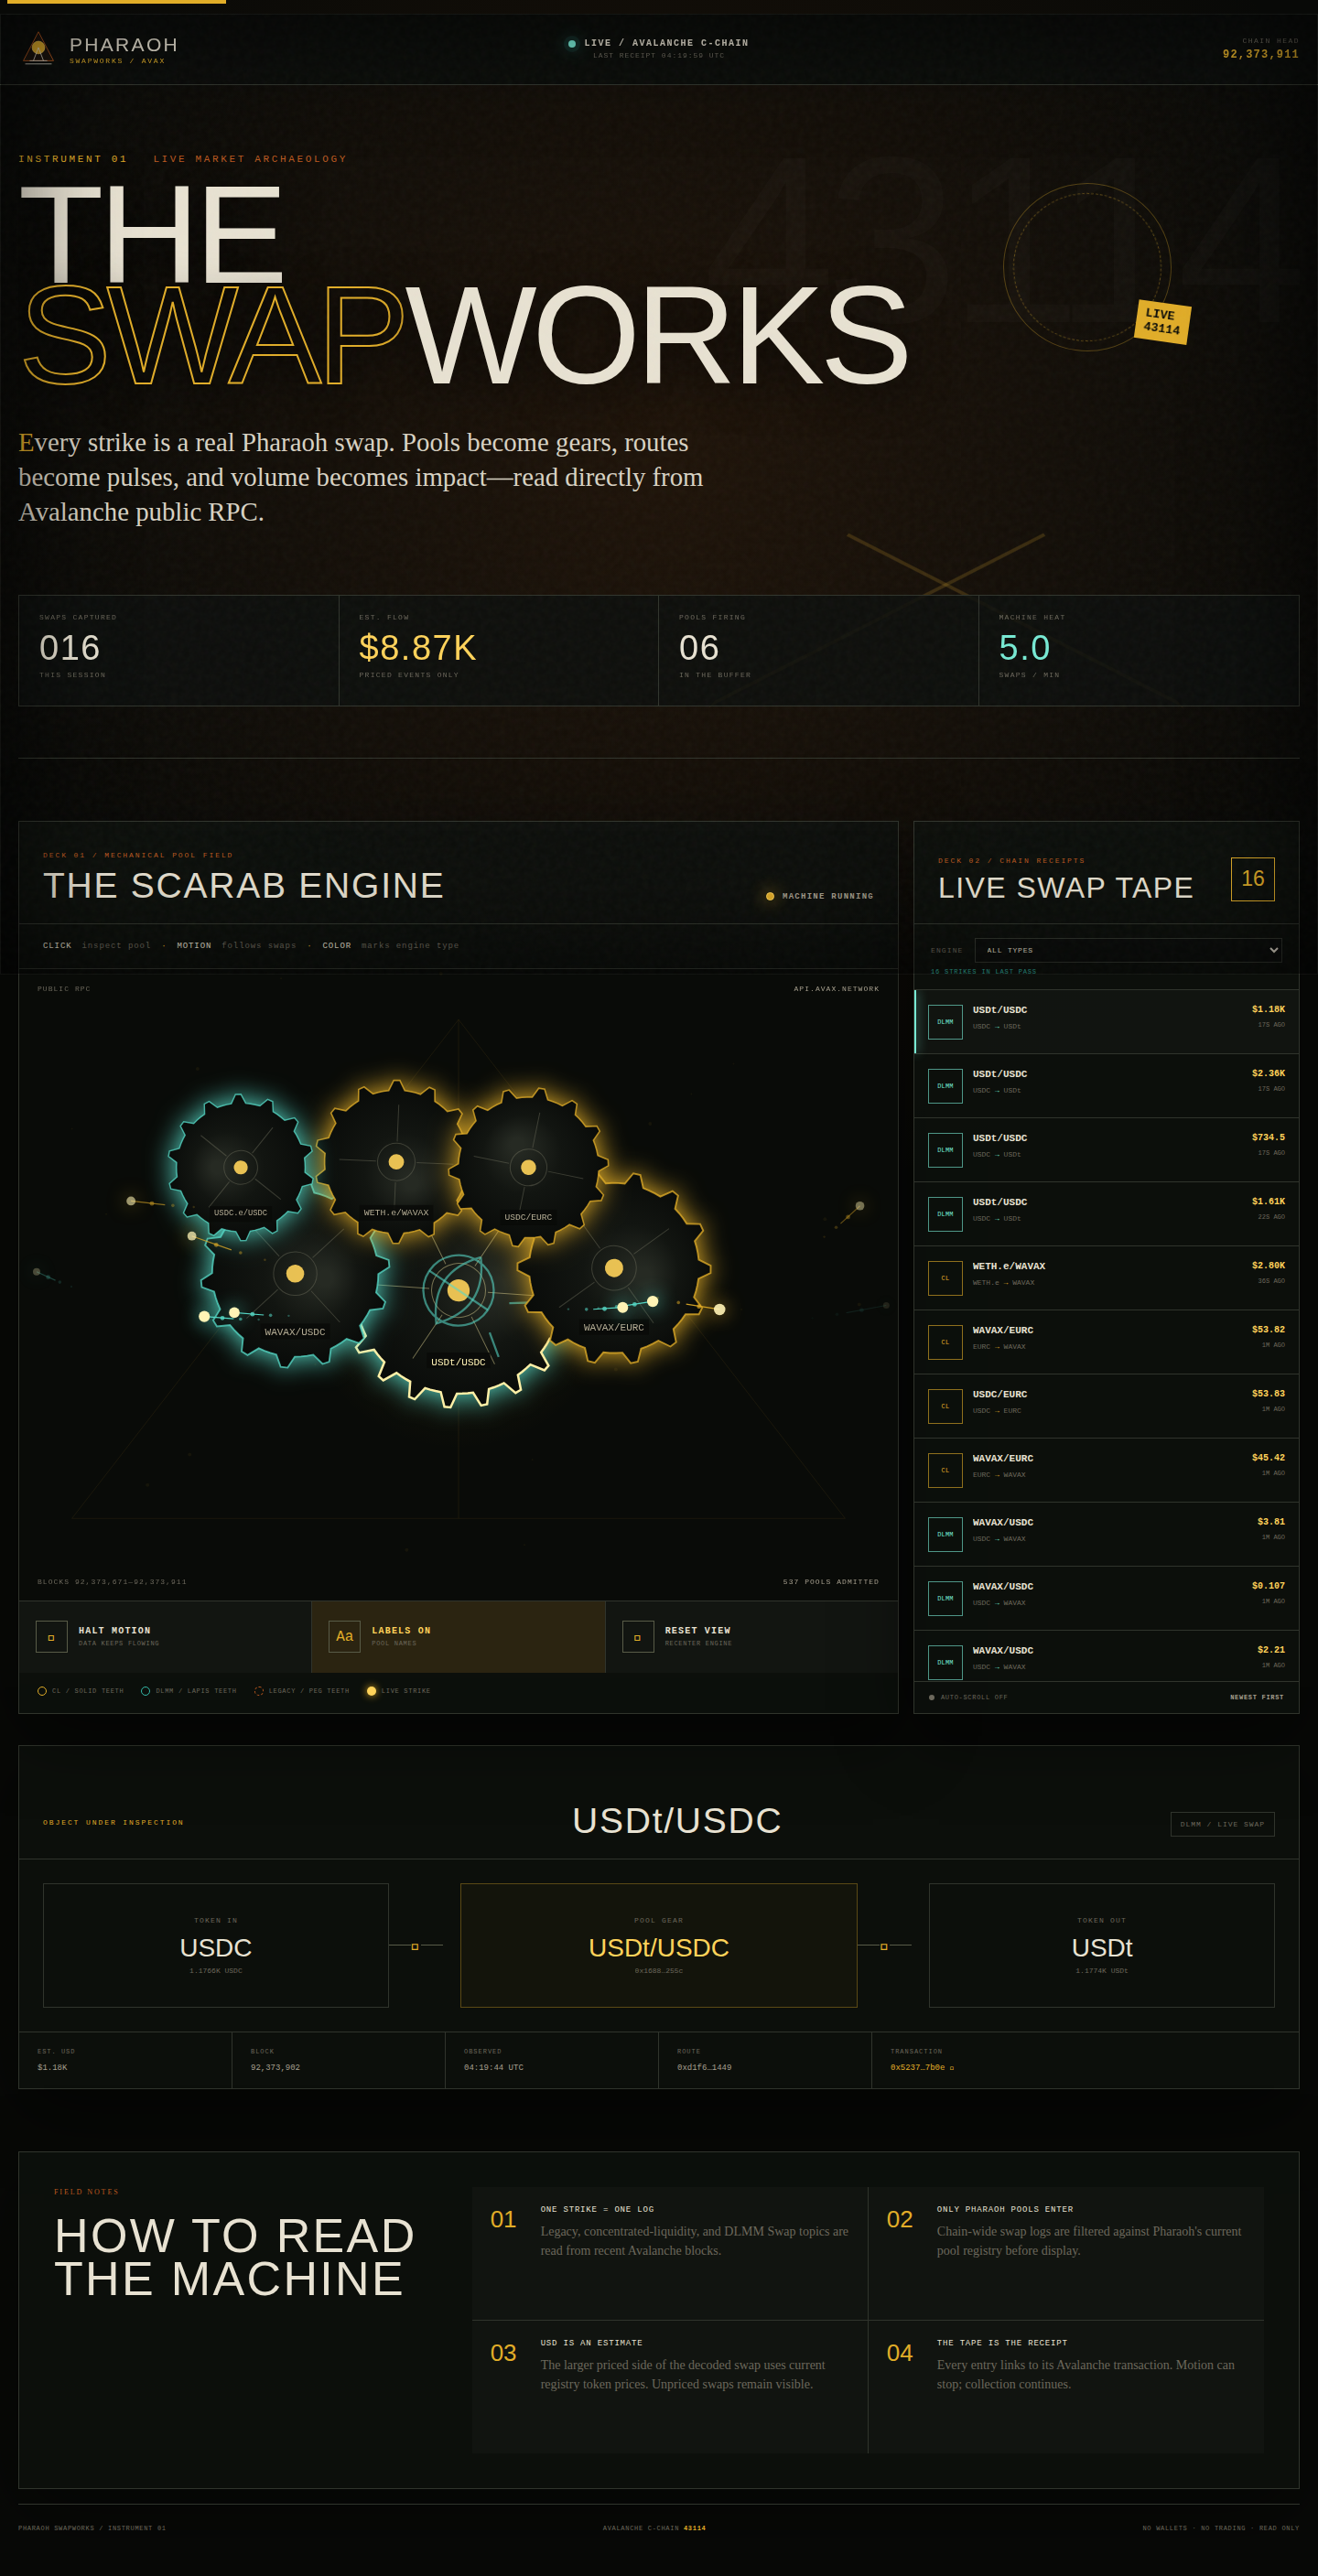Click DLMM badge of $3.81 WAVAX/USDC entry
The width and height of the screenshot is (1318, 2576).
pos(945,1534)
